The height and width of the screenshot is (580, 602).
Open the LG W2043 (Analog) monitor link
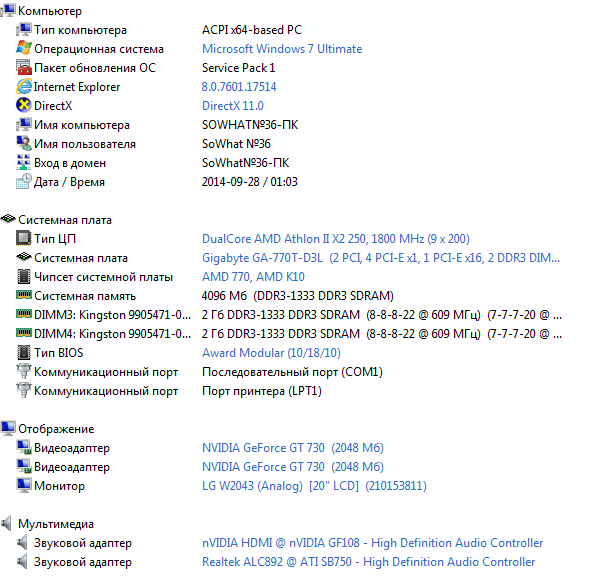(x=314, y=486)
